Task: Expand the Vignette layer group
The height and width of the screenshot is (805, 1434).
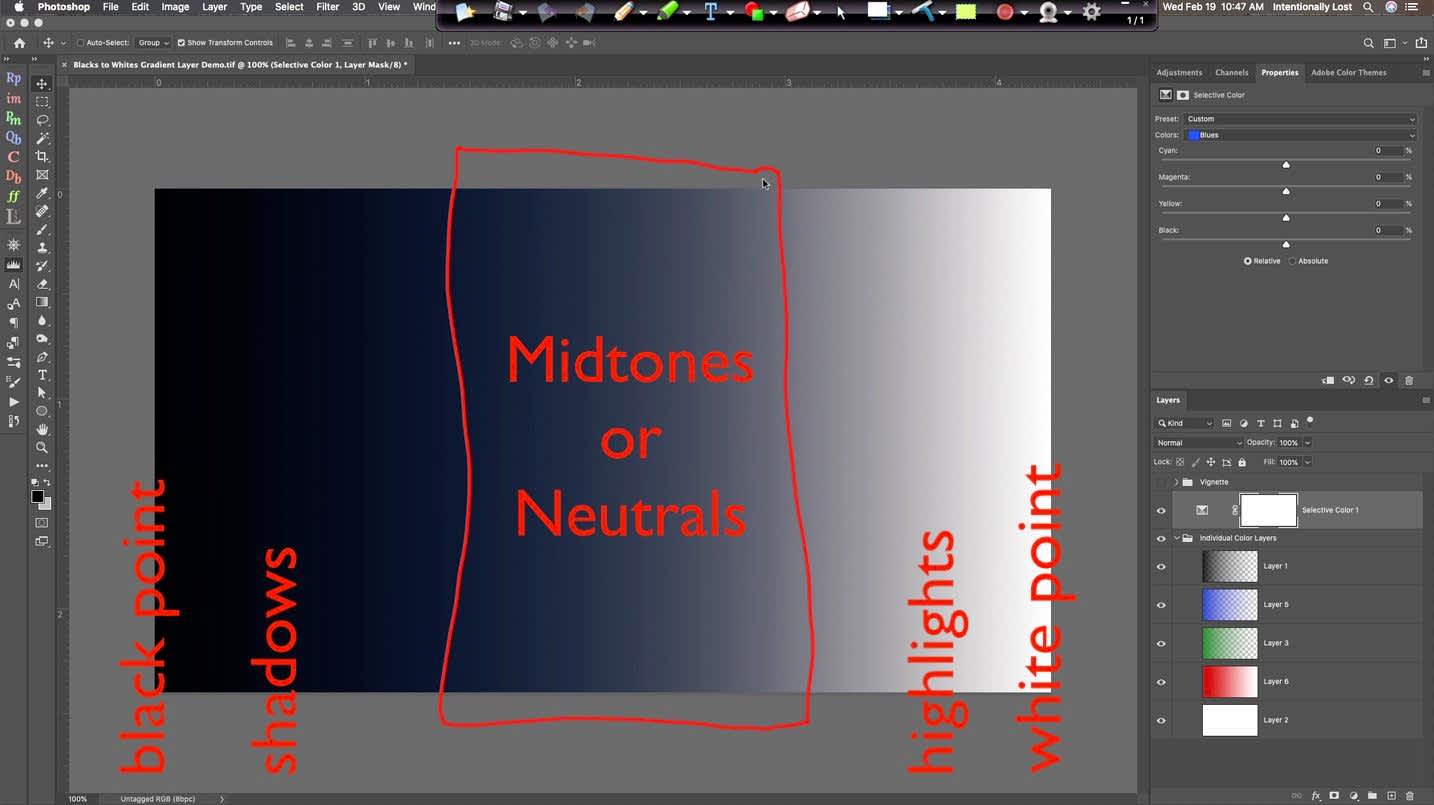Action: point(1176,481)
